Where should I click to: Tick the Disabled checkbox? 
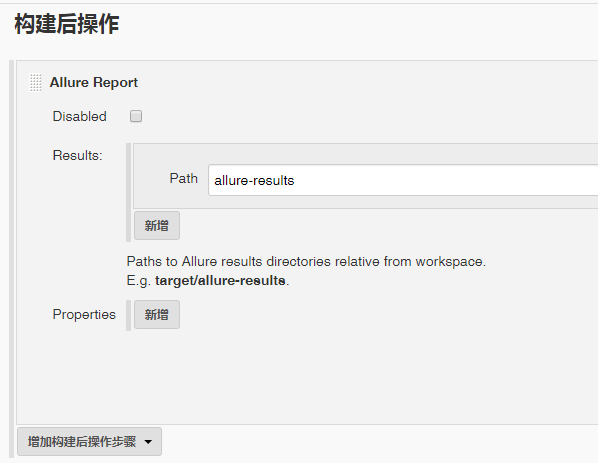pyautogui.click(x=136, y=116)
